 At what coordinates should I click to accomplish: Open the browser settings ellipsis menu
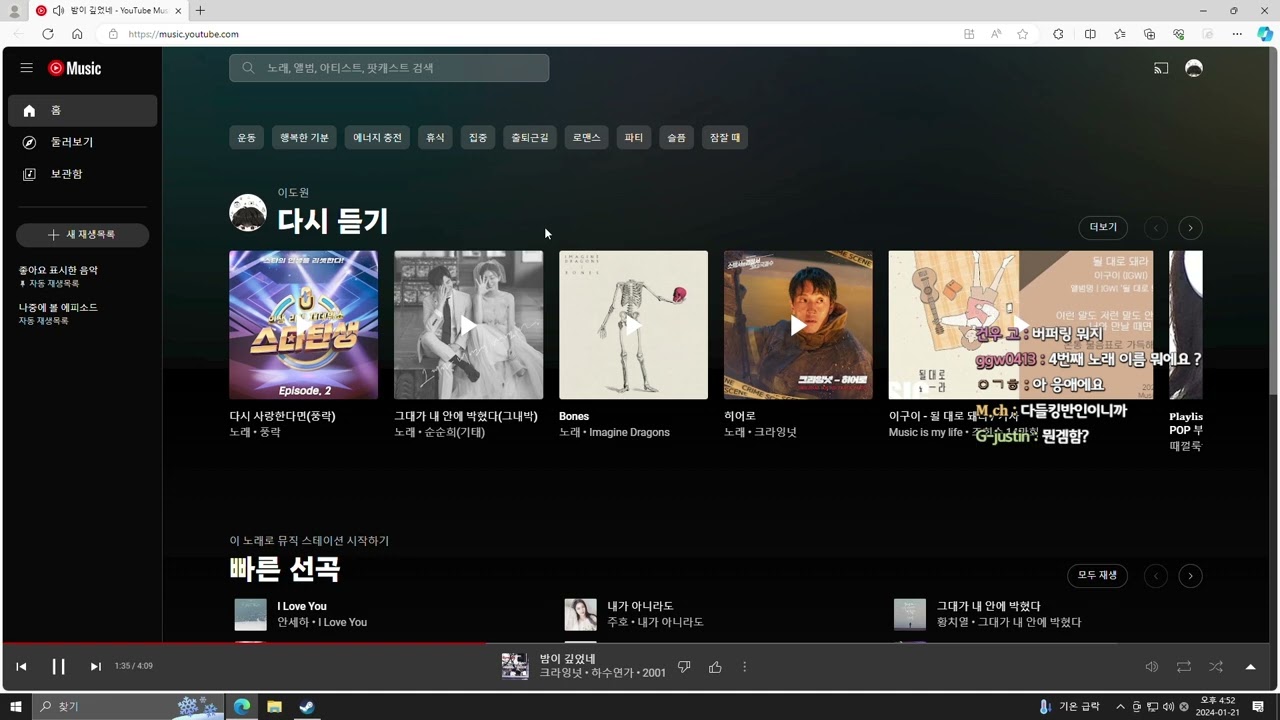click(x=1237, y=34)
